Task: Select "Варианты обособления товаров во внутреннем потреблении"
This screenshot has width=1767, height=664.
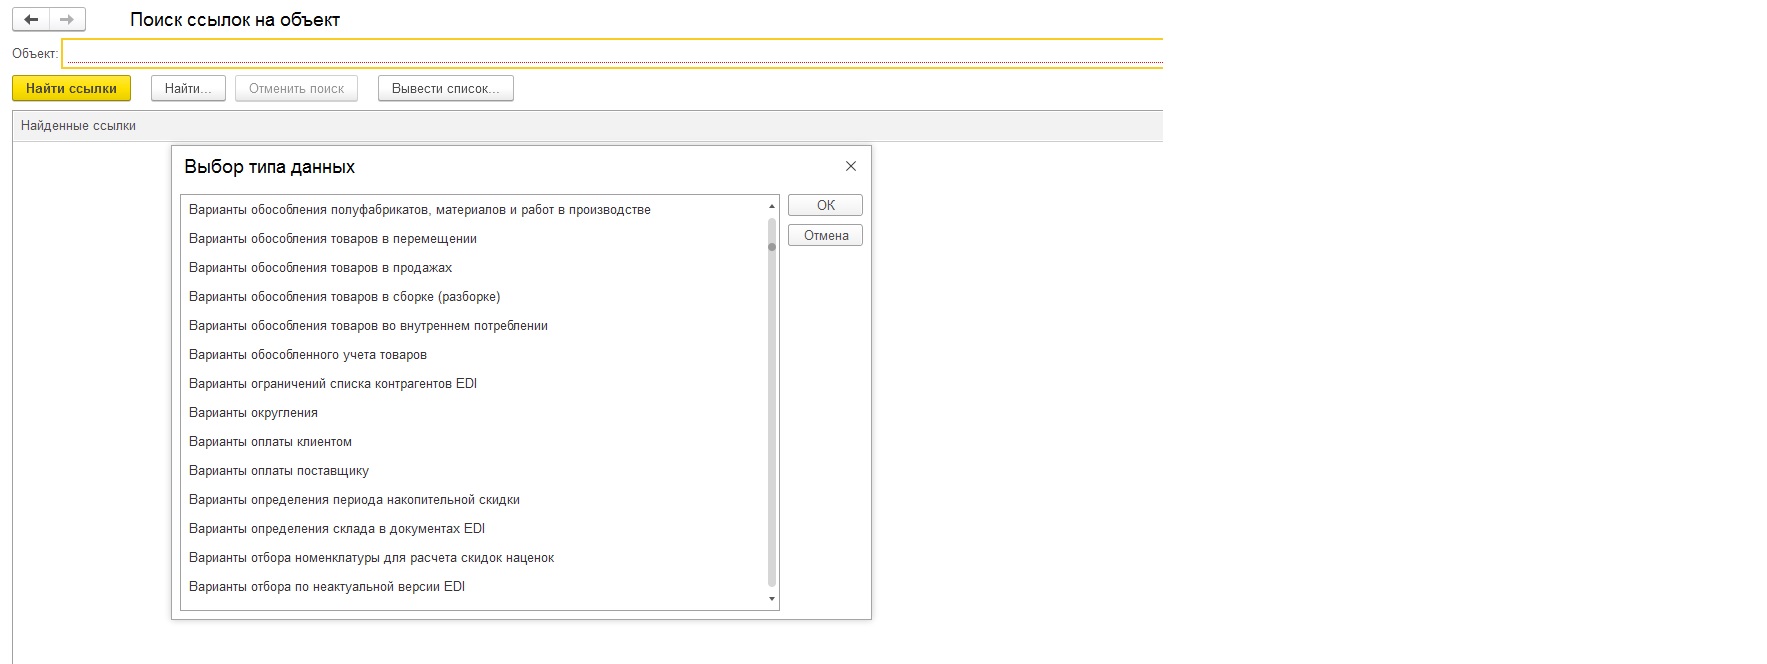Action: point(474,325)
